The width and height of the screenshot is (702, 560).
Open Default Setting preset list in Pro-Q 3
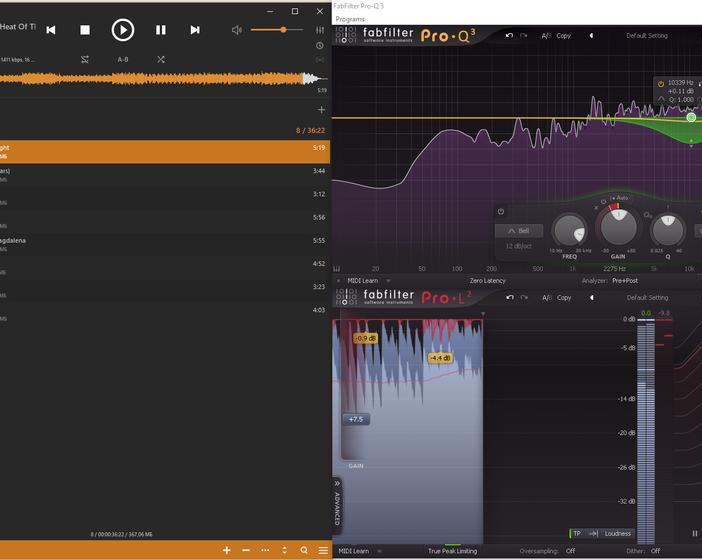coord(646,35)
